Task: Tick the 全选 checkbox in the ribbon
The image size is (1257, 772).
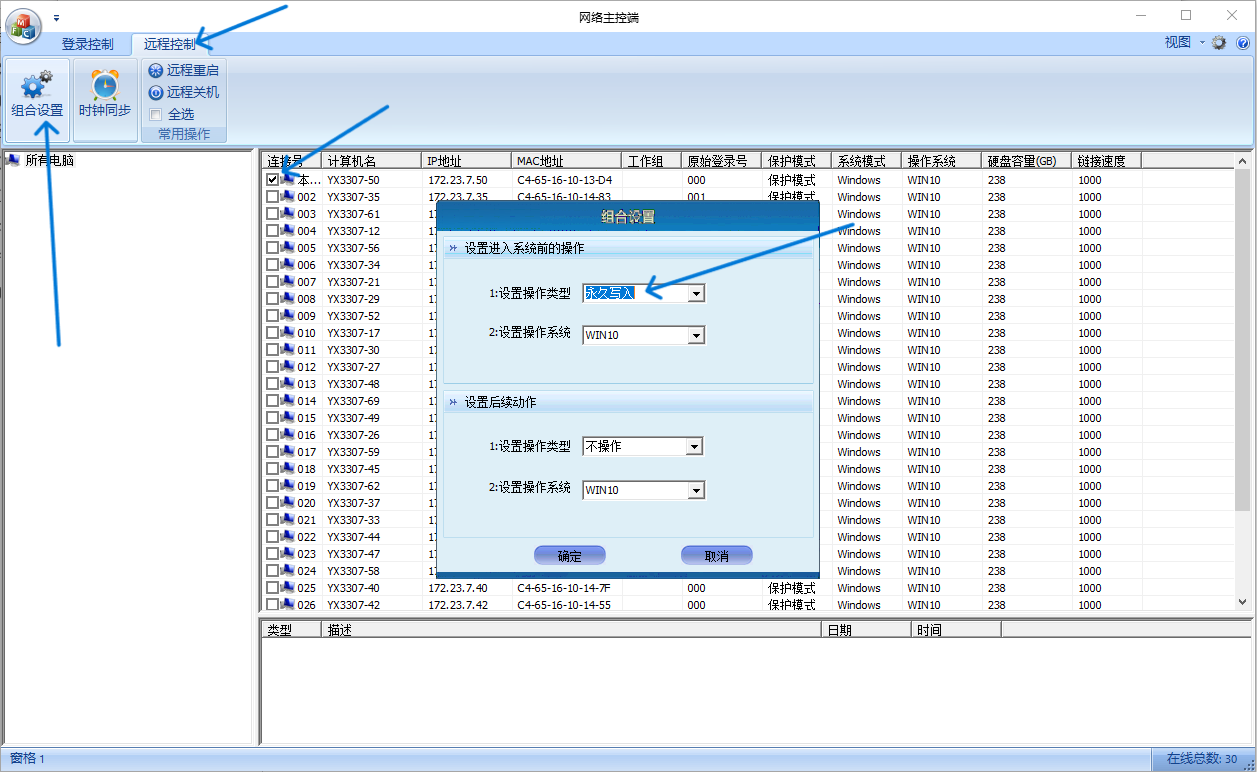Action: tap(156, 115)
